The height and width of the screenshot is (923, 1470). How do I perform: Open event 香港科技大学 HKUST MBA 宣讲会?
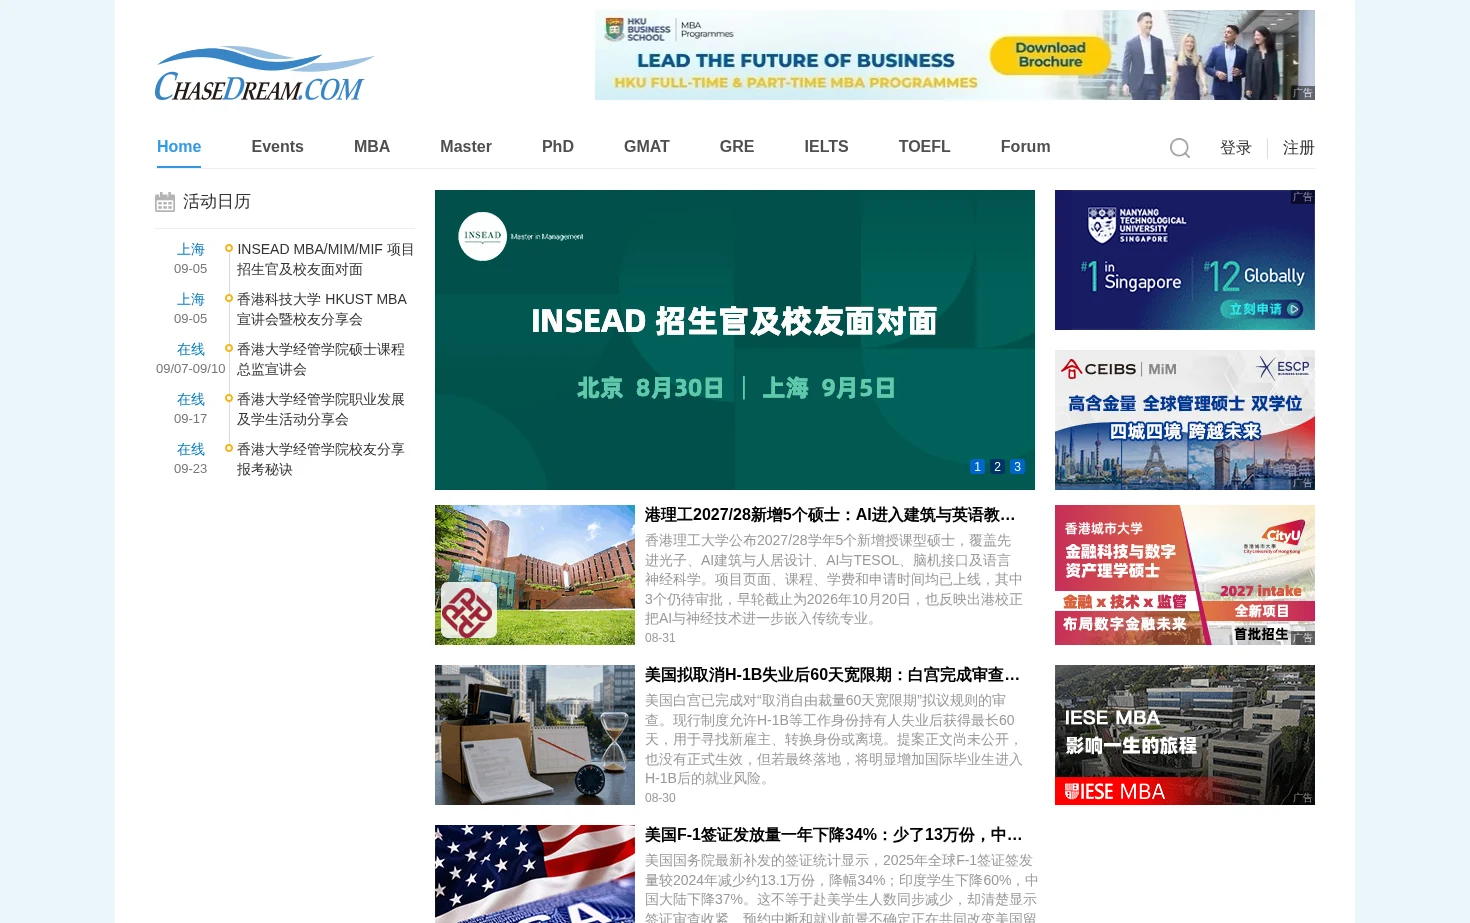322,309
